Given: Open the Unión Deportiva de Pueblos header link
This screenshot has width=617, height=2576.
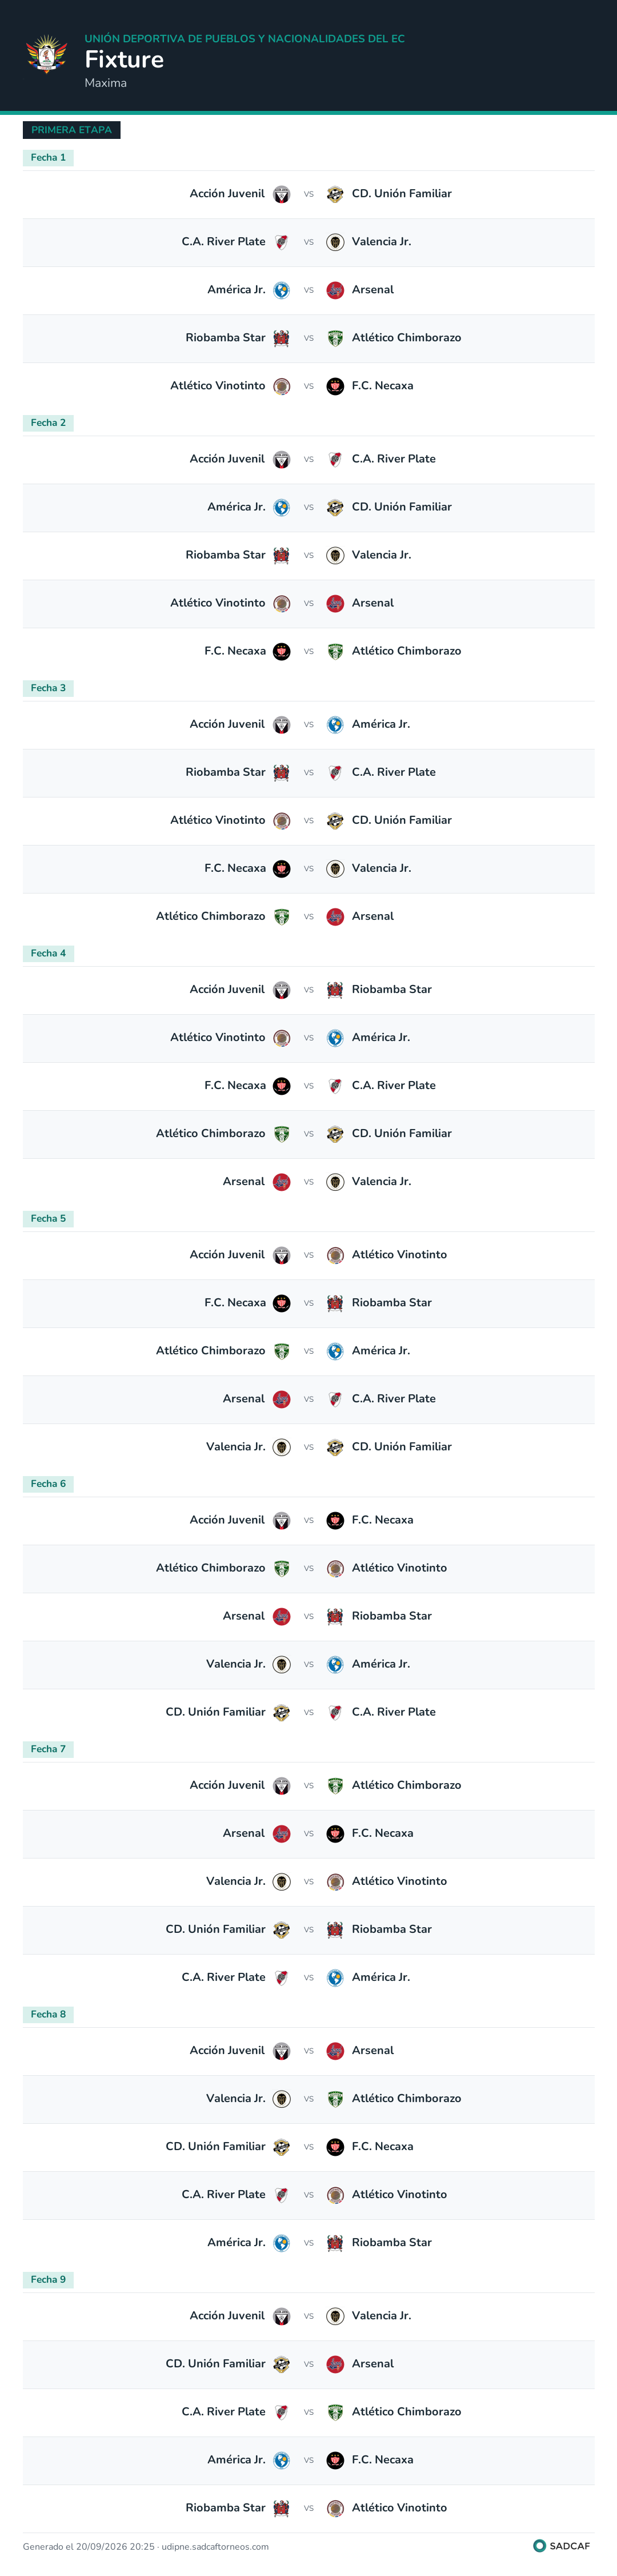Looking at the screenshot, I should [x=244, y=38].
